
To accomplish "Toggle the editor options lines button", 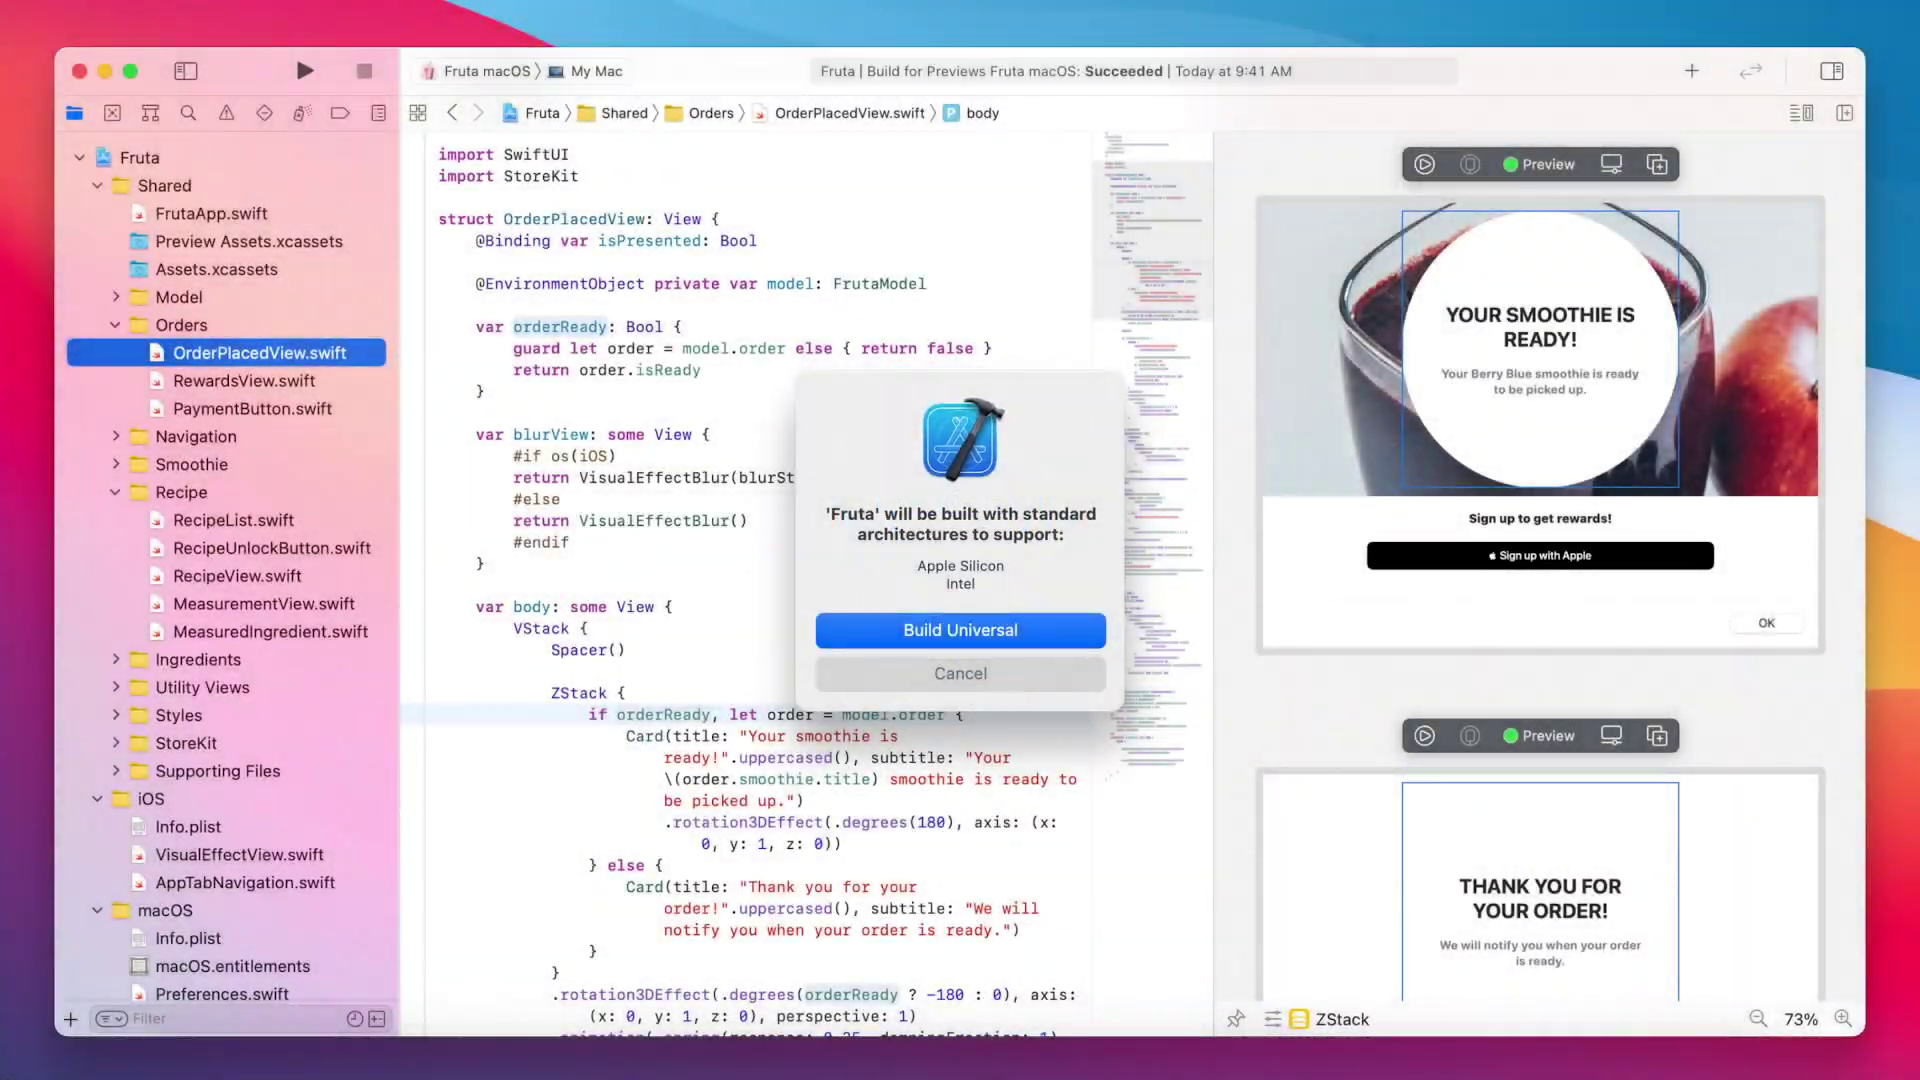I will tap(1801, 113).
